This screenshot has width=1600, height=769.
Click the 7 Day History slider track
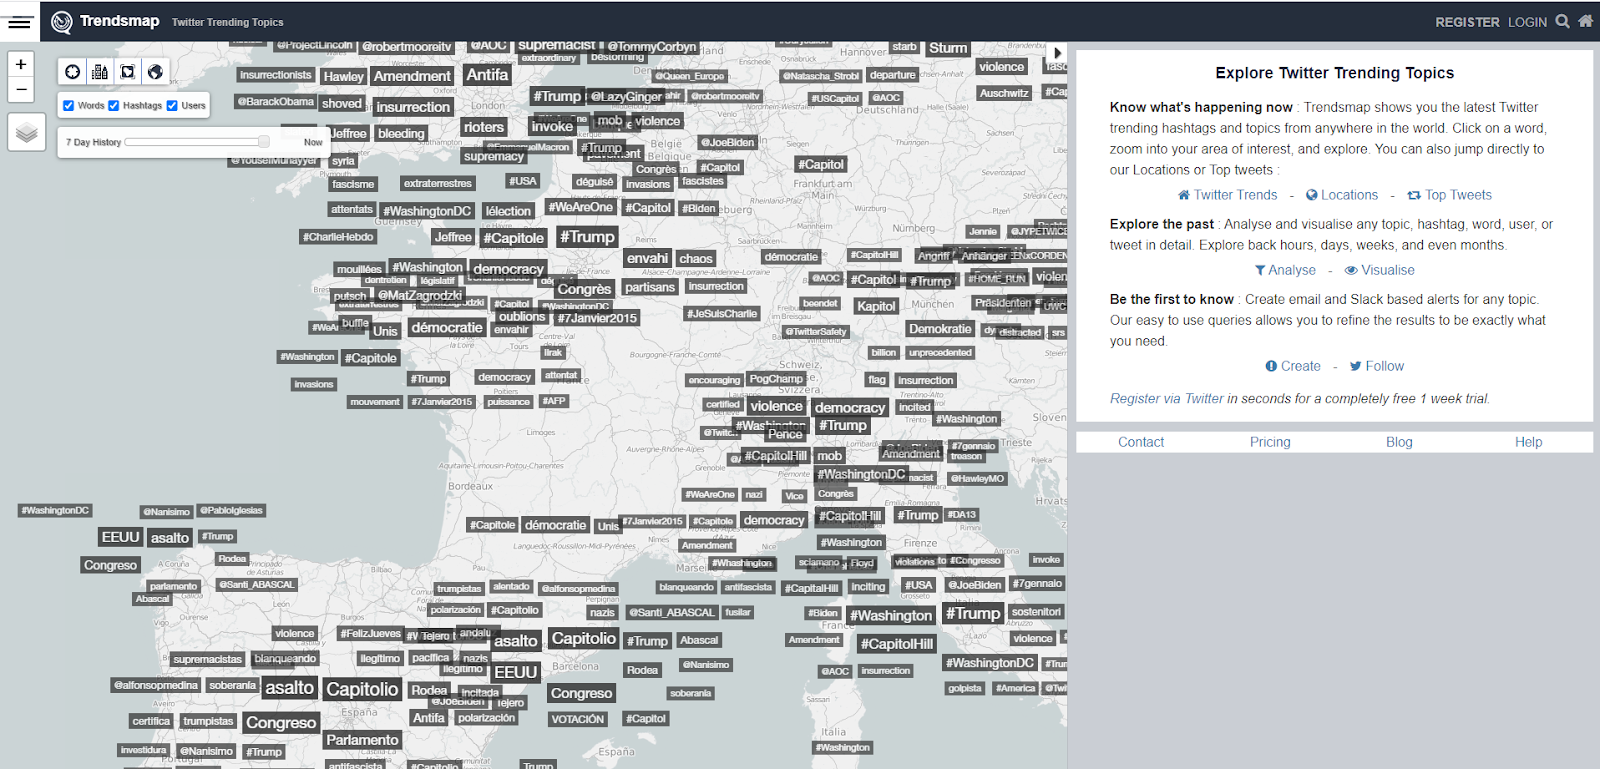click(x=197, y=142)
